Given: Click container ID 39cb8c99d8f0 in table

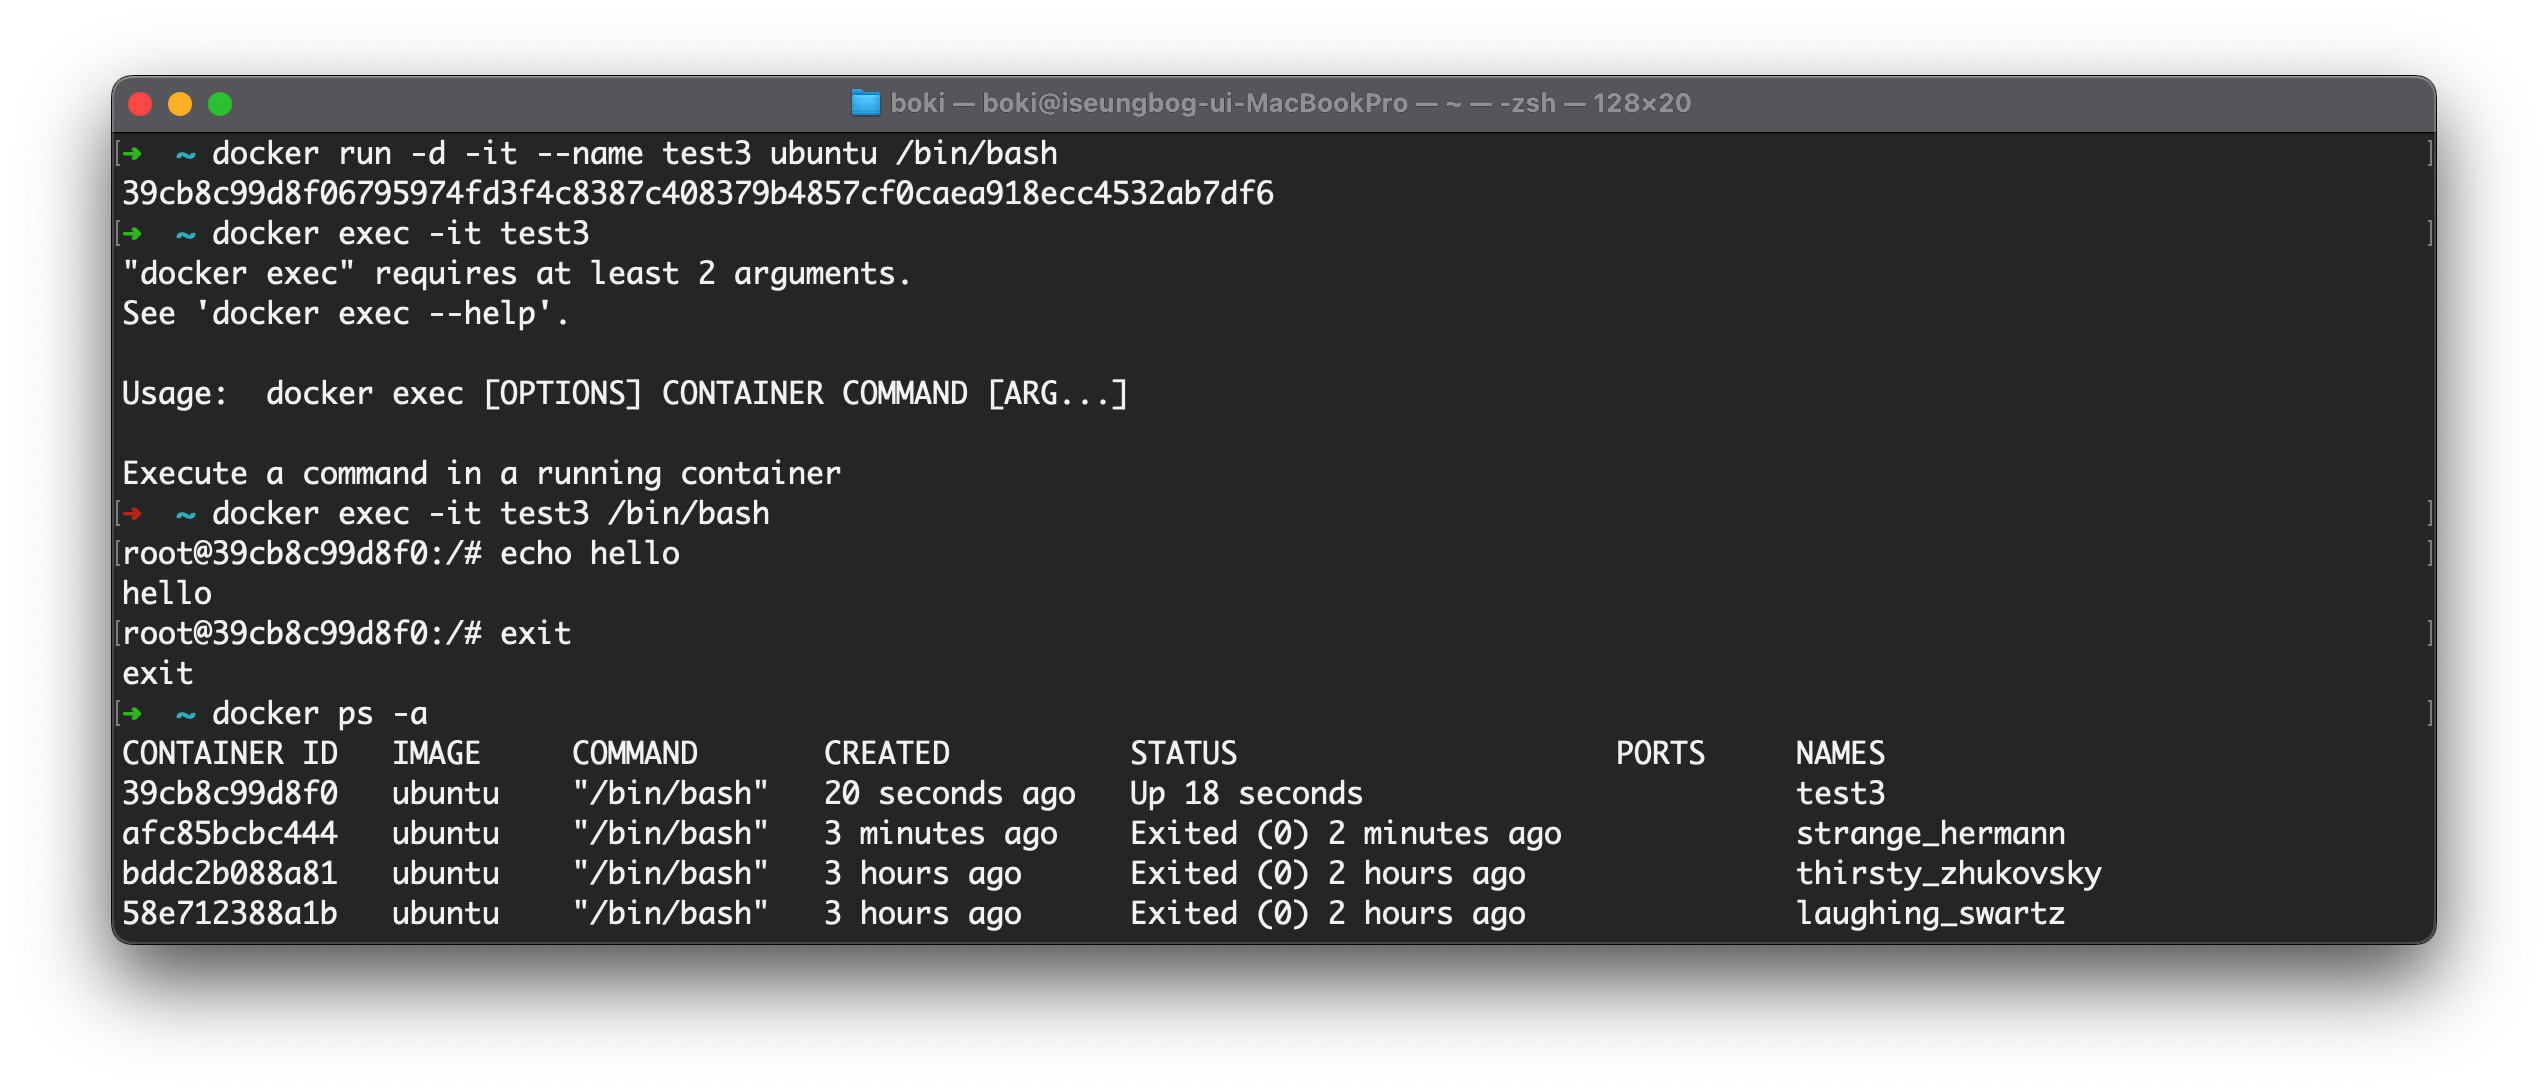Looking at the screenshot, I should click(230, 793).
